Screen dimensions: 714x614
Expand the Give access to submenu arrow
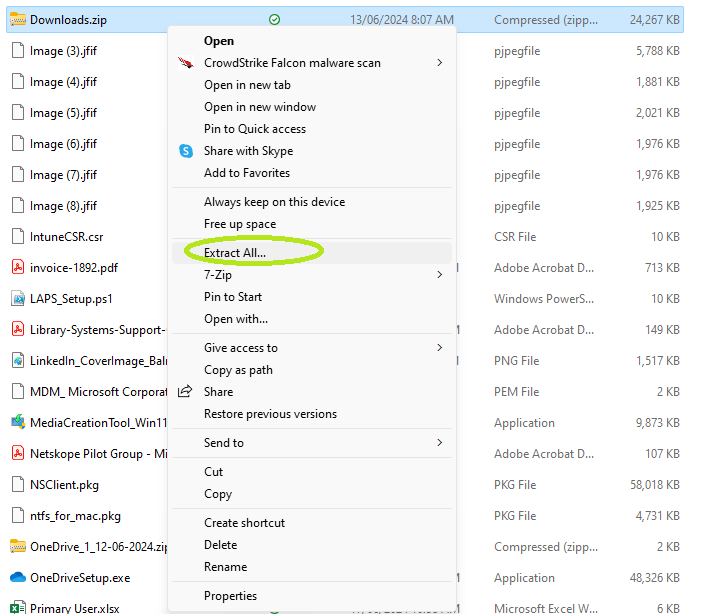(x=439, y=348)
